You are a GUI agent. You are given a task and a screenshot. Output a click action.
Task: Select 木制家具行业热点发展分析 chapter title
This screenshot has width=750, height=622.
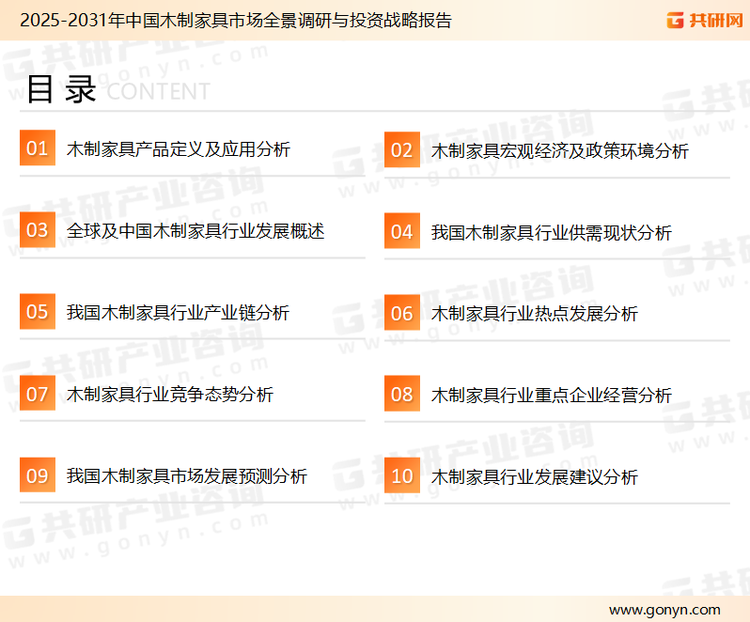pyautogui.click(x=534, y=314)
